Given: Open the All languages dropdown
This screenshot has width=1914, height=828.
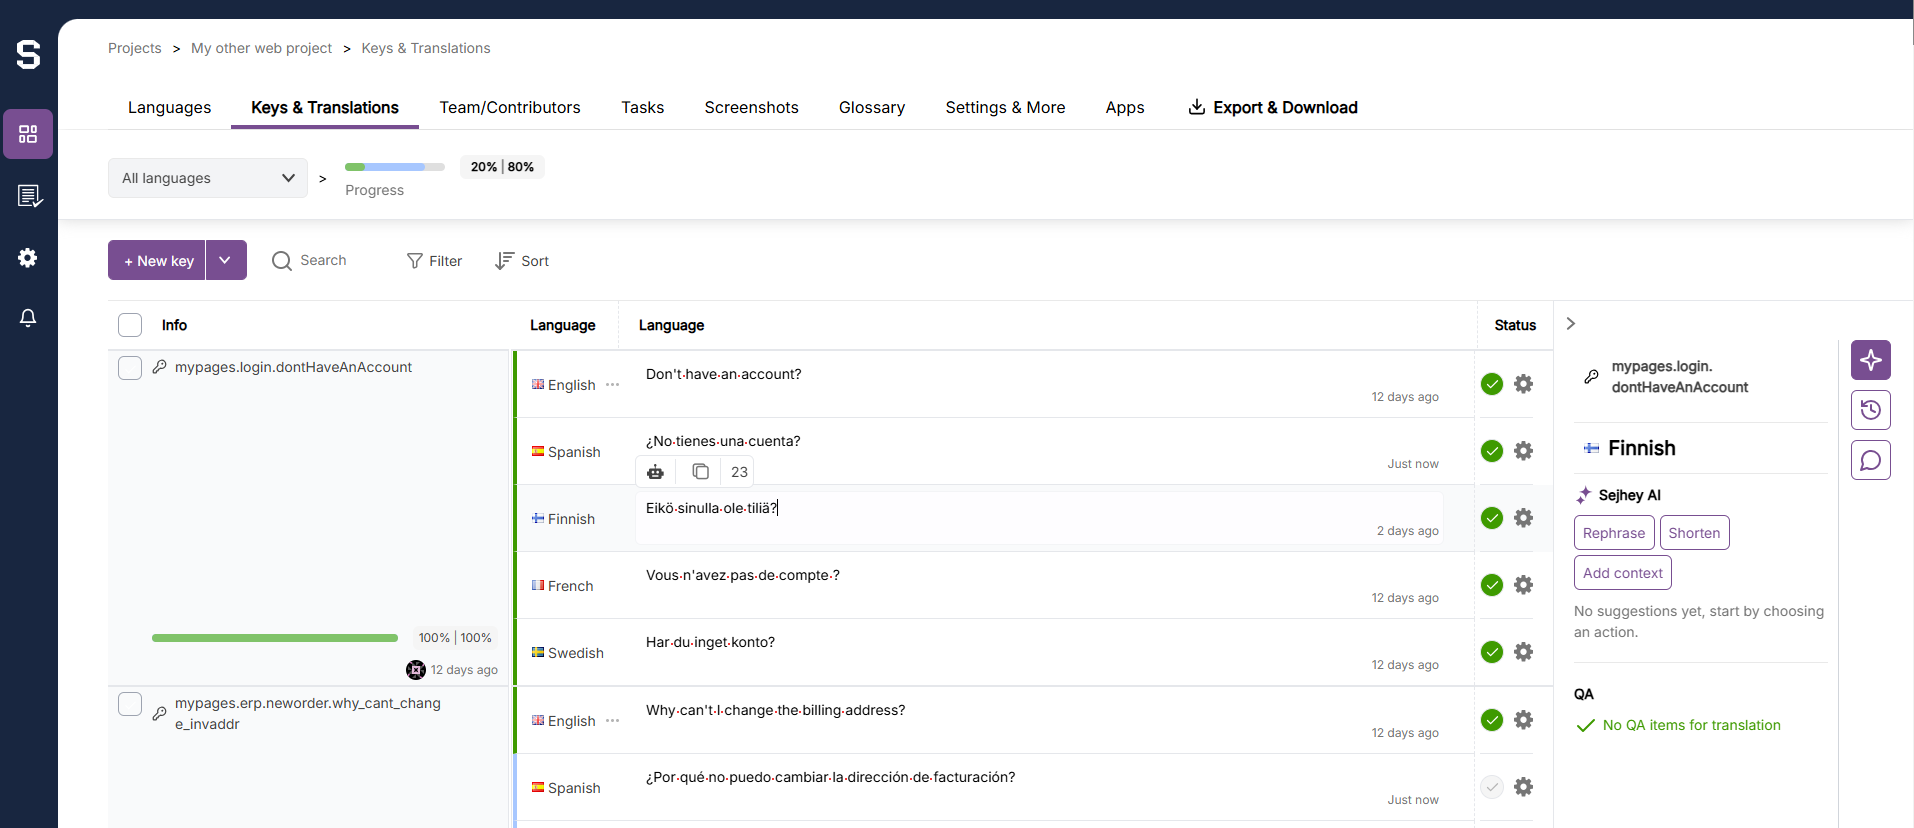Looking at the screenshot, I should click(x=208, y=178).
